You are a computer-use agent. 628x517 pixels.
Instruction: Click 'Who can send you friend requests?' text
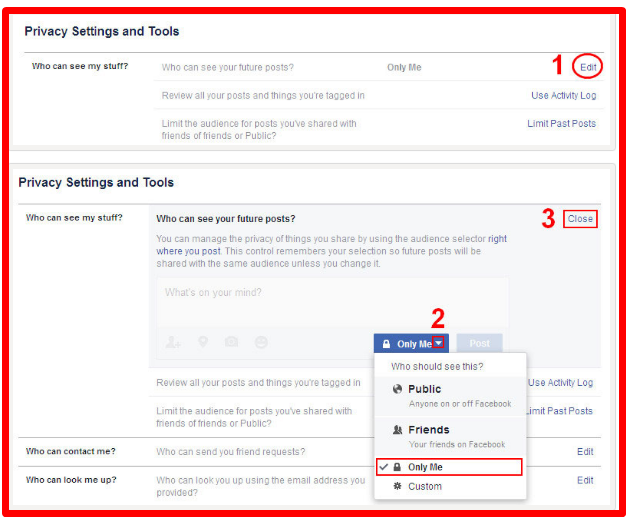[231, 452]
